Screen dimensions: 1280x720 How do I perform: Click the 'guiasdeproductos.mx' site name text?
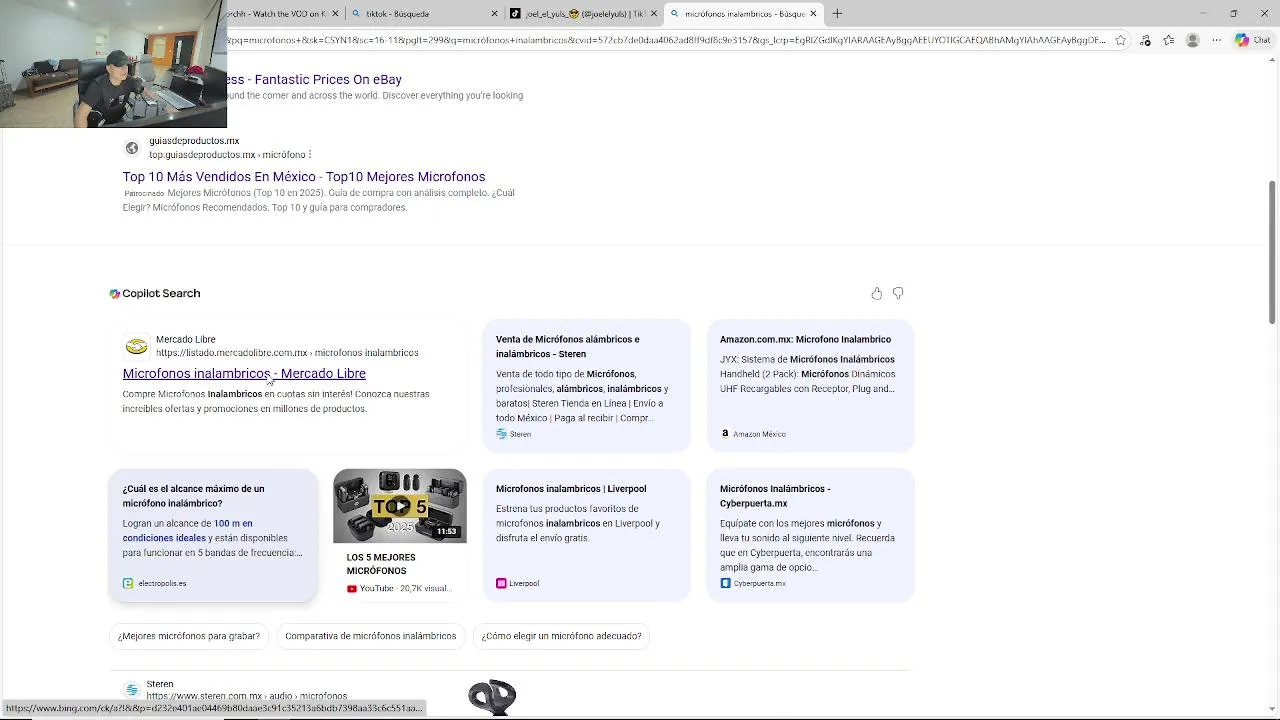(x=194, y=141)
